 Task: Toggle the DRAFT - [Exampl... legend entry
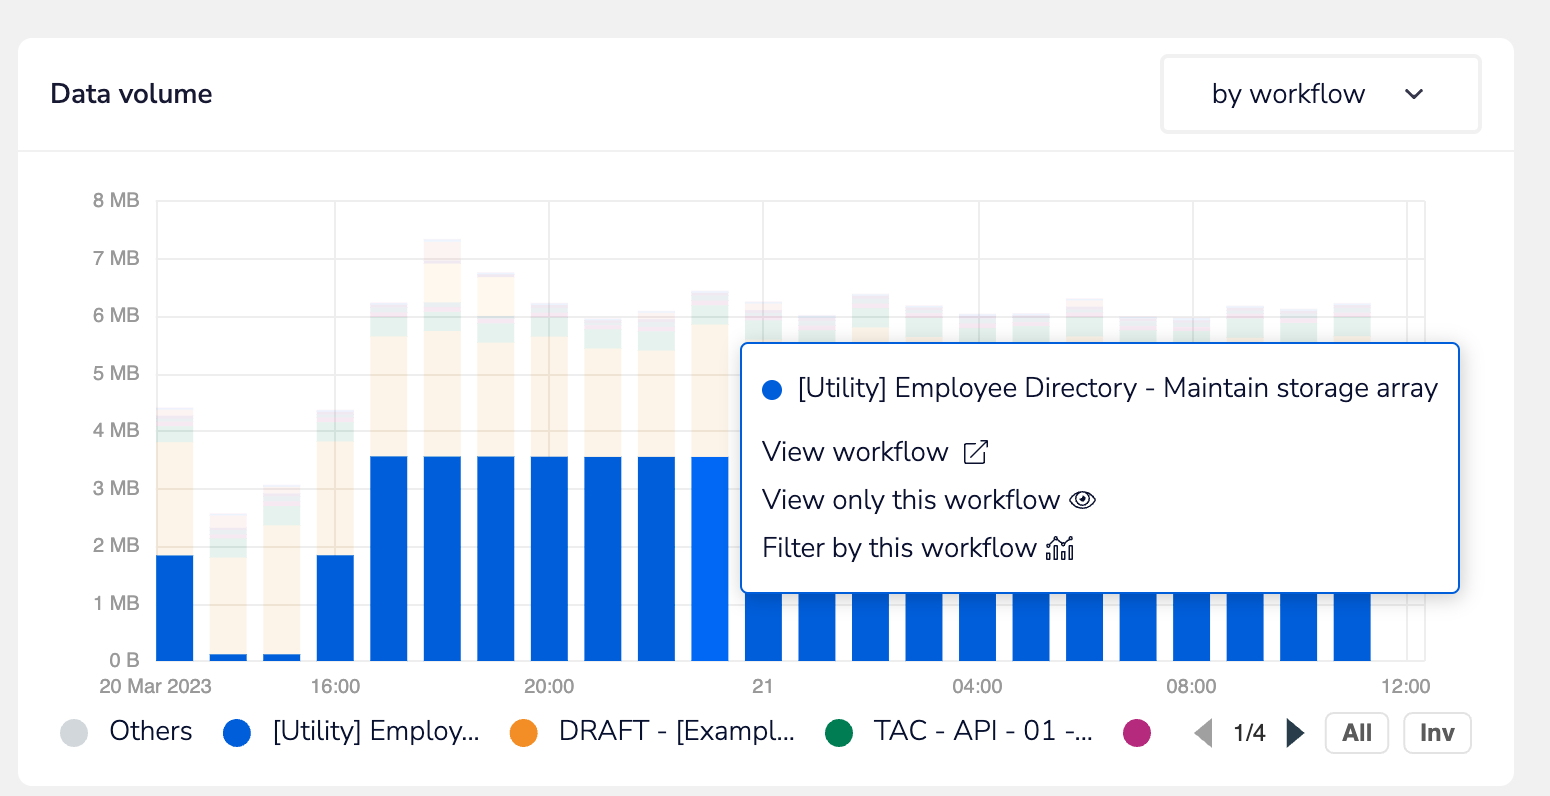(676, 732)
